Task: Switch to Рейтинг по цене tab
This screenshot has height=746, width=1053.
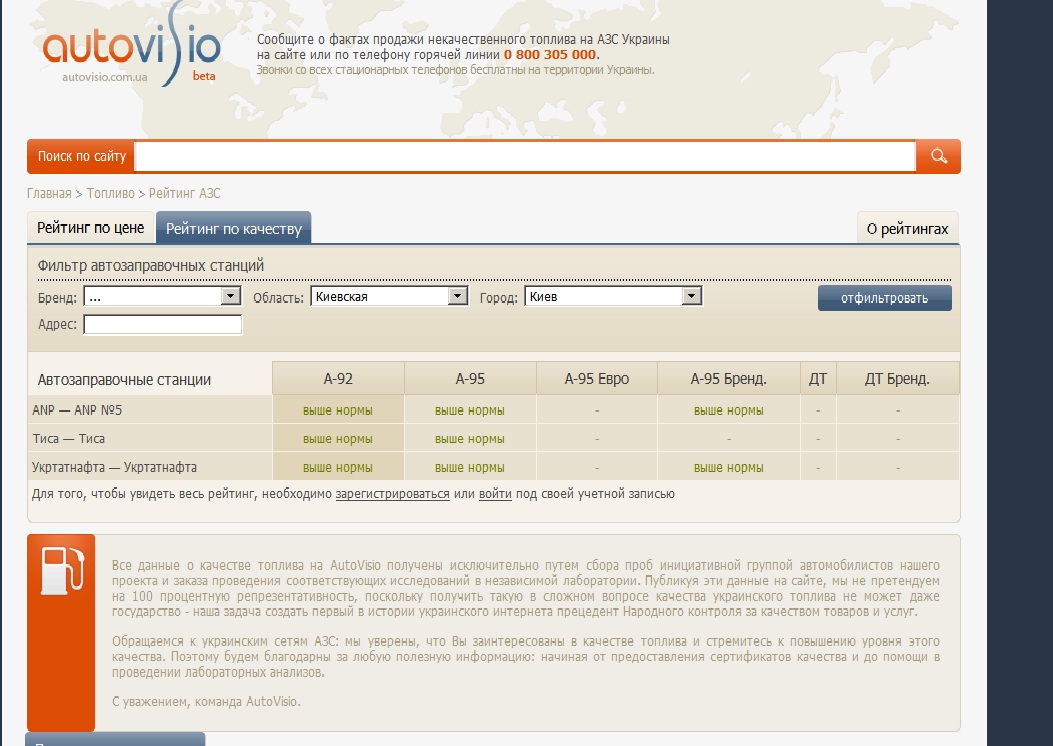Action: [x=91, y=228]
